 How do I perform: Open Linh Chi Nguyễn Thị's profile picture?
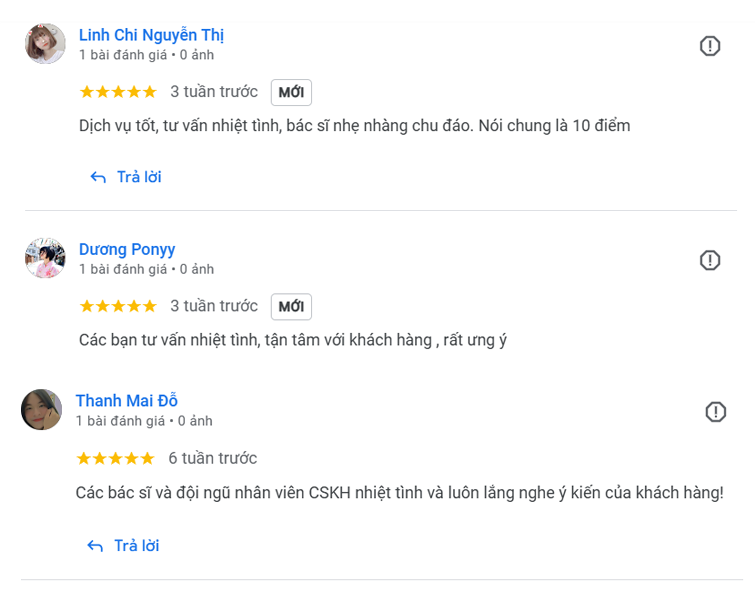pos(45,43)
